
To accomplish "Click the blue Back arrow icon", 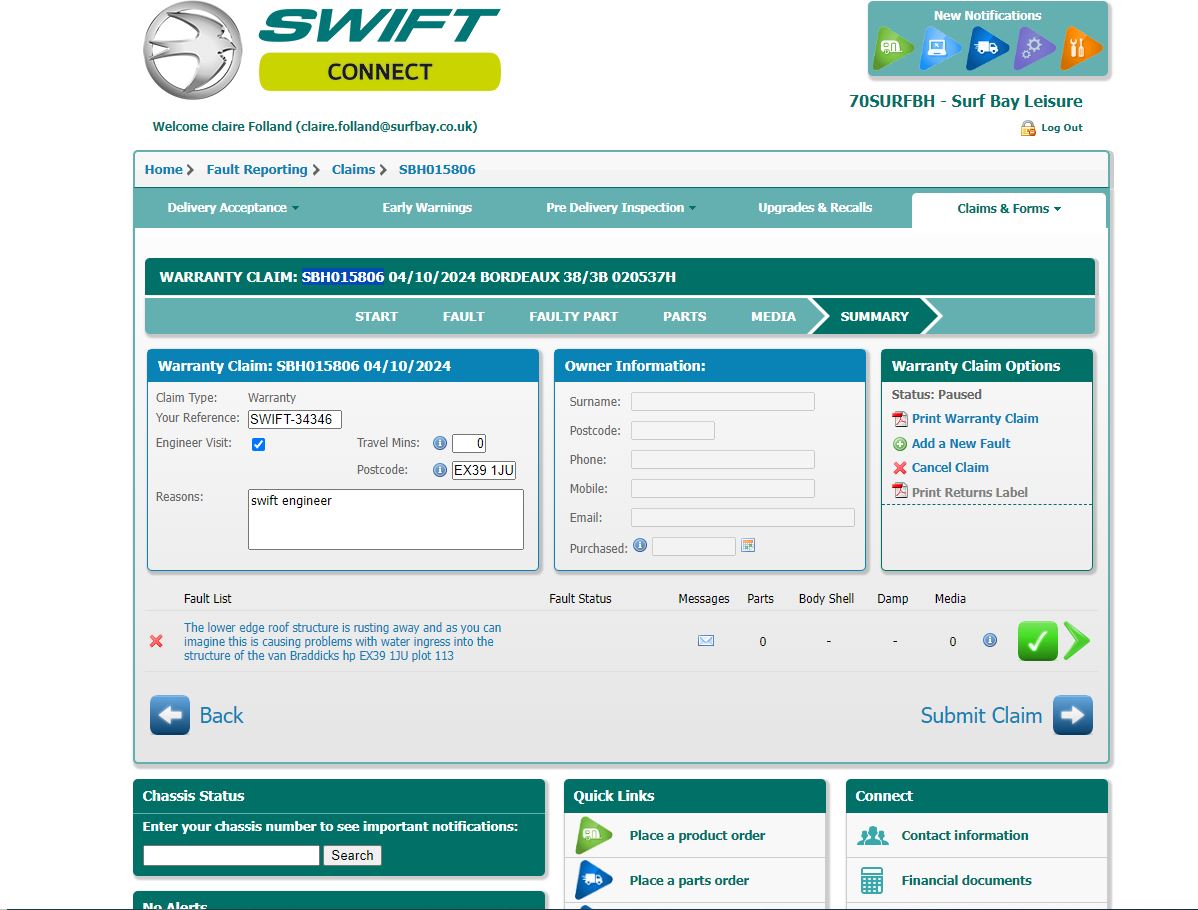I will pos(170,715).
